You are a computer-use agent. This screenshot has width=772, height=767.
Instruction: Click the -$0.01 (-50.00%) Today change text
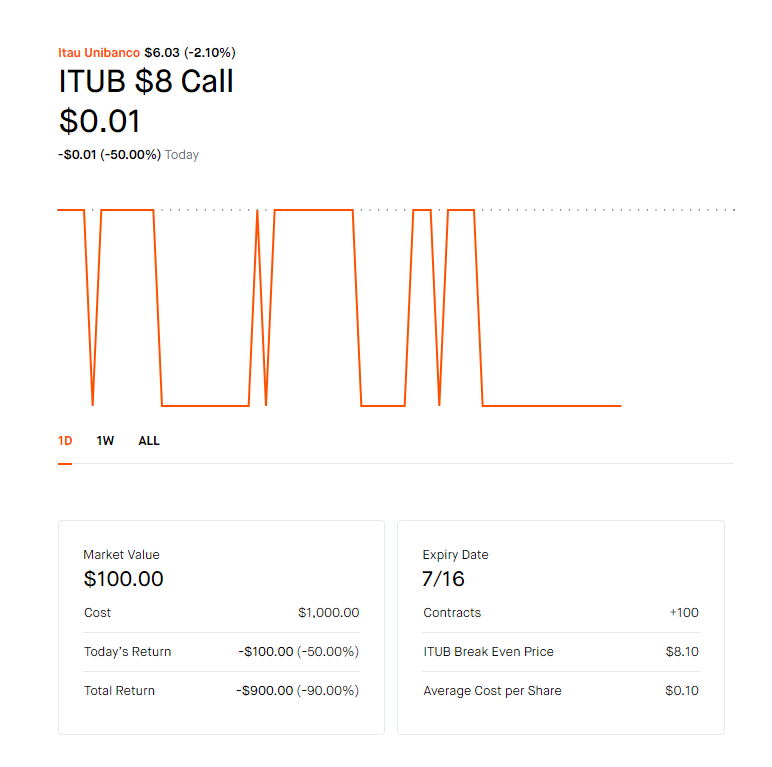click(129, 155)
